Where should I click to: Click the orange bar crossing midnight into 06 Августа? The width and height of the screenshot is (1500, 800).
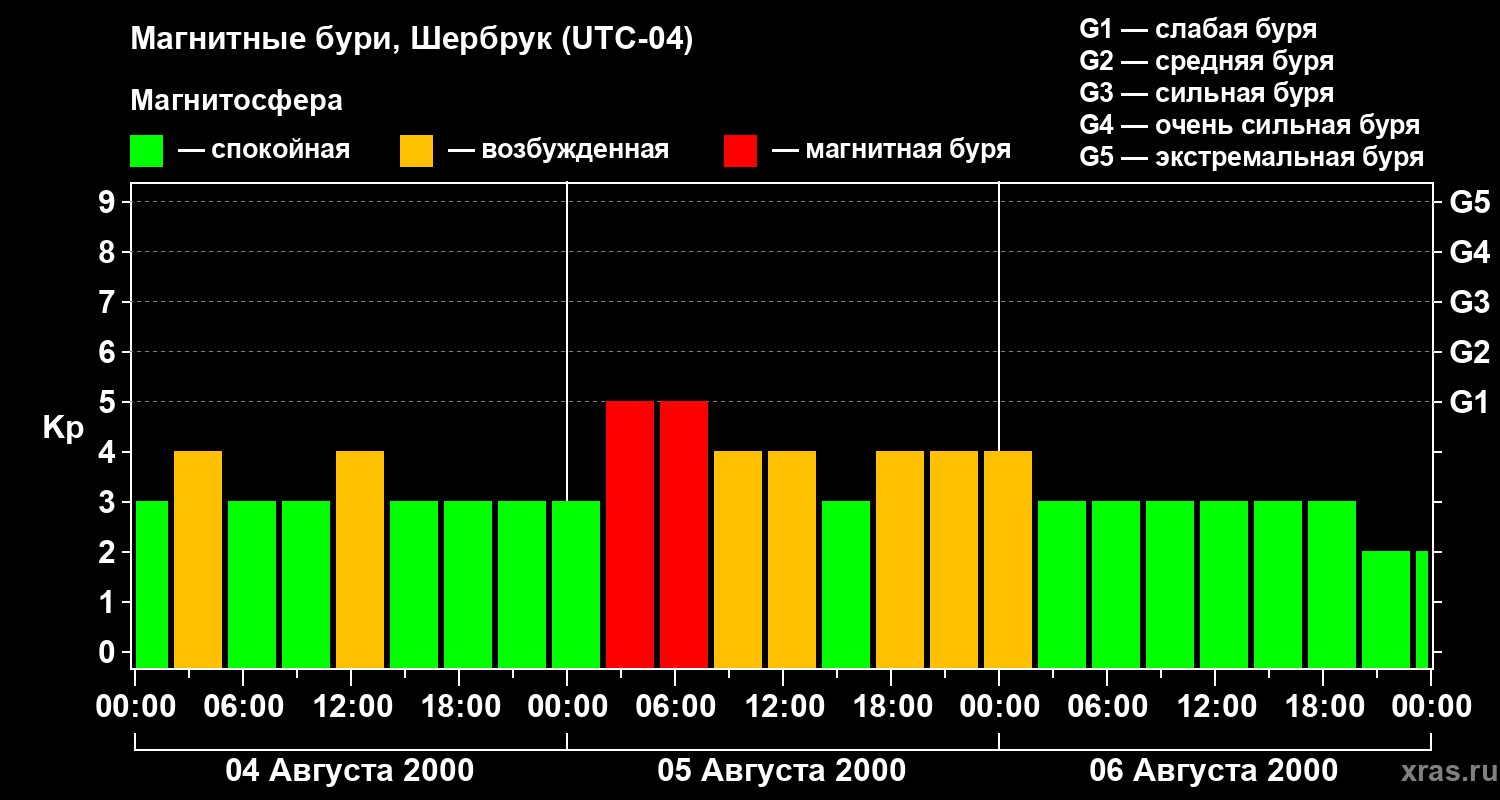tap(1008, 560)
